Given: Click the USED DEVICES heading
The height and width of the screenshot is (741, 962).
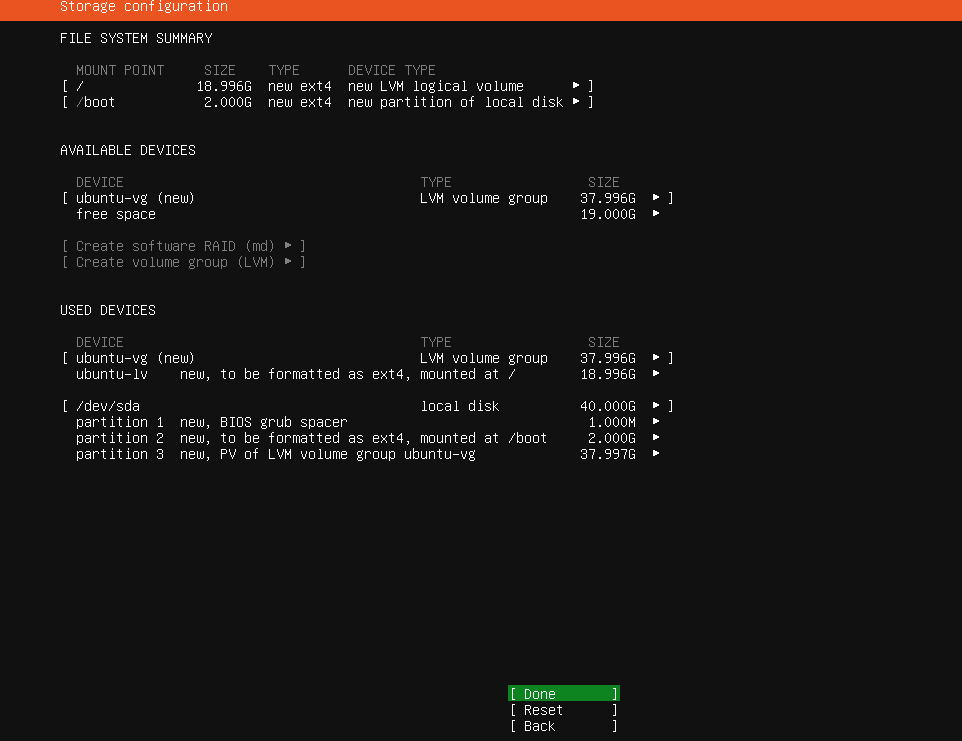Looking at the screenshot, I should [108, 310].
